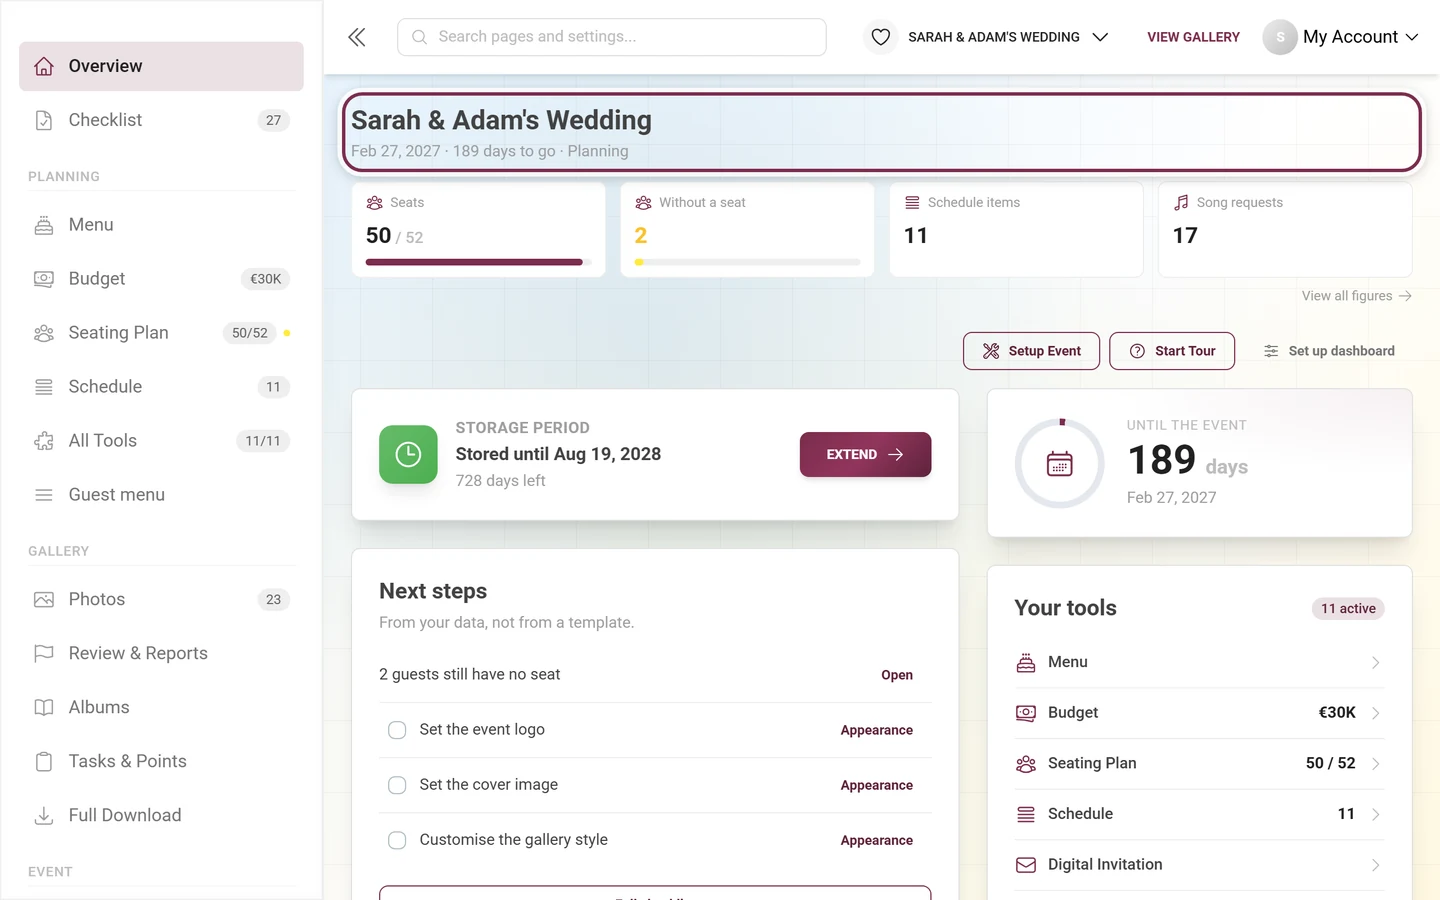Click Appearance link for event logo
The image size is (1440, 900).
(876, 731)
